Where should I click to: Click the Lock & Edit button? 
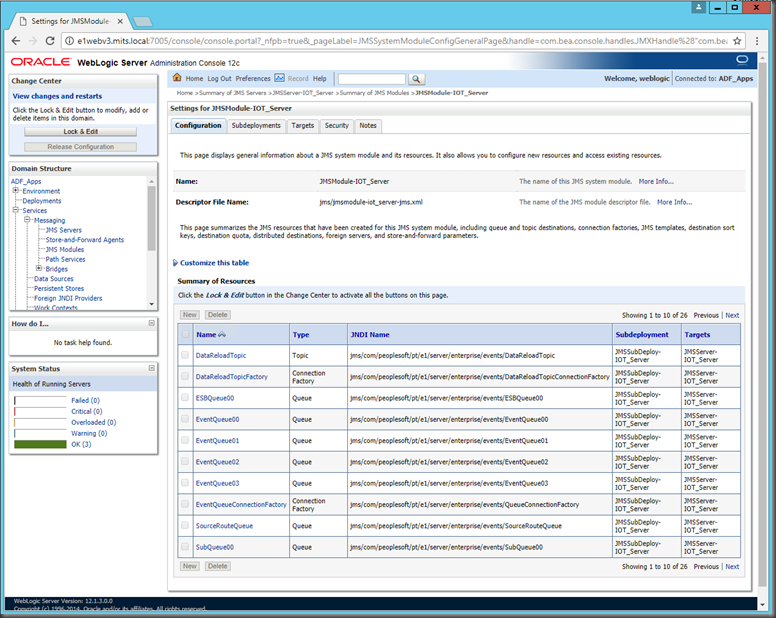(x=80, y=132)
